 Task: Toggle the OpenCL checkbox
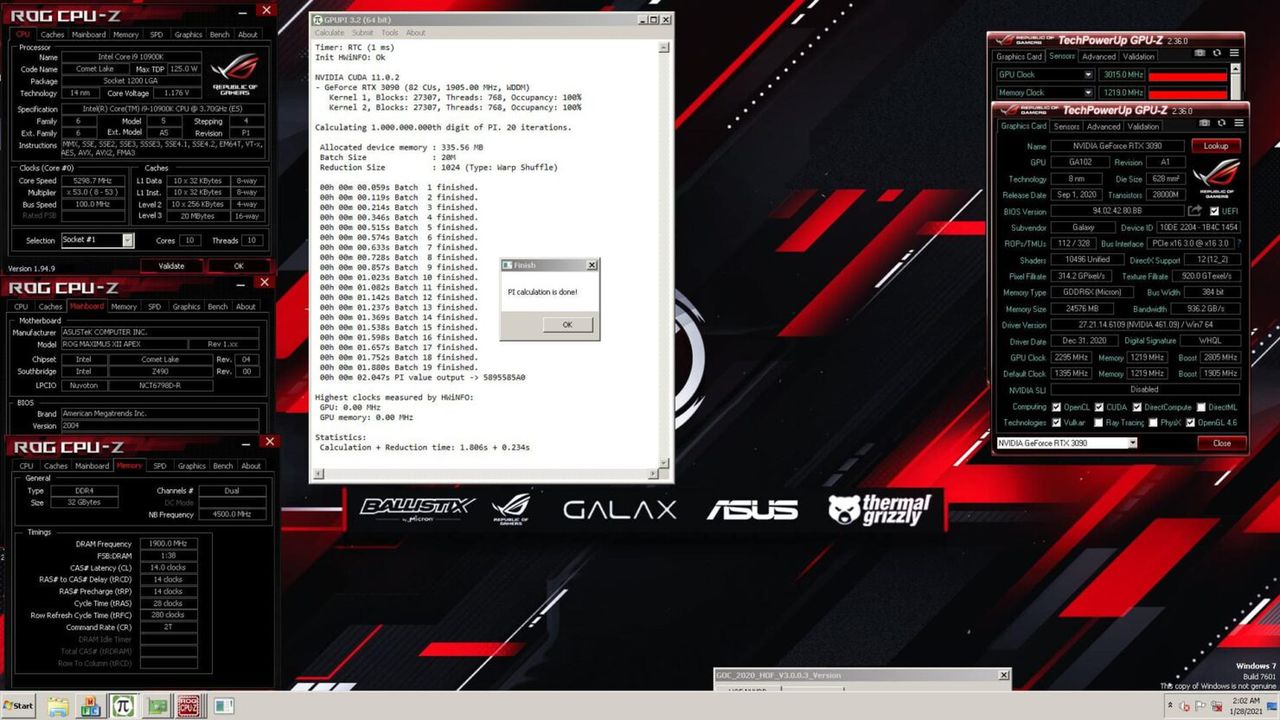[x=1057, y=407]
